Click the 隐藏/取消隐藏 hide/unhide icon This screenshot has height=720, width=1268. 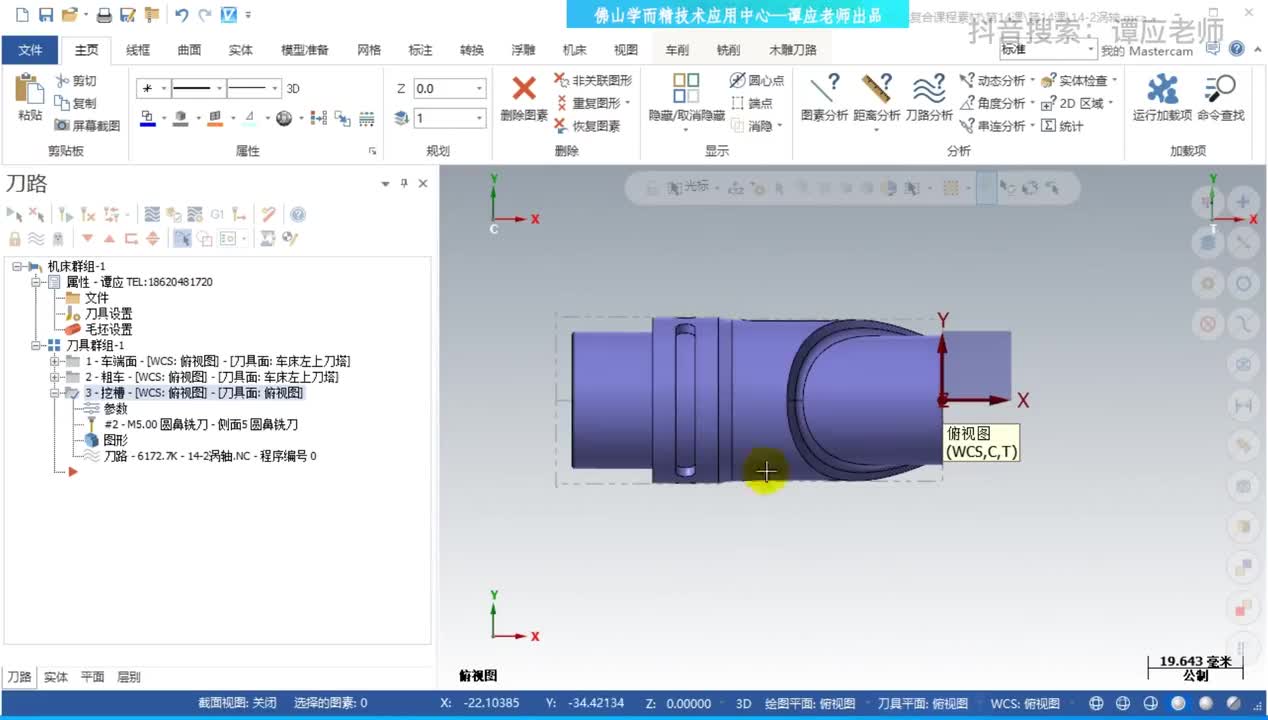pyautogui.click(x=686, y=88)
